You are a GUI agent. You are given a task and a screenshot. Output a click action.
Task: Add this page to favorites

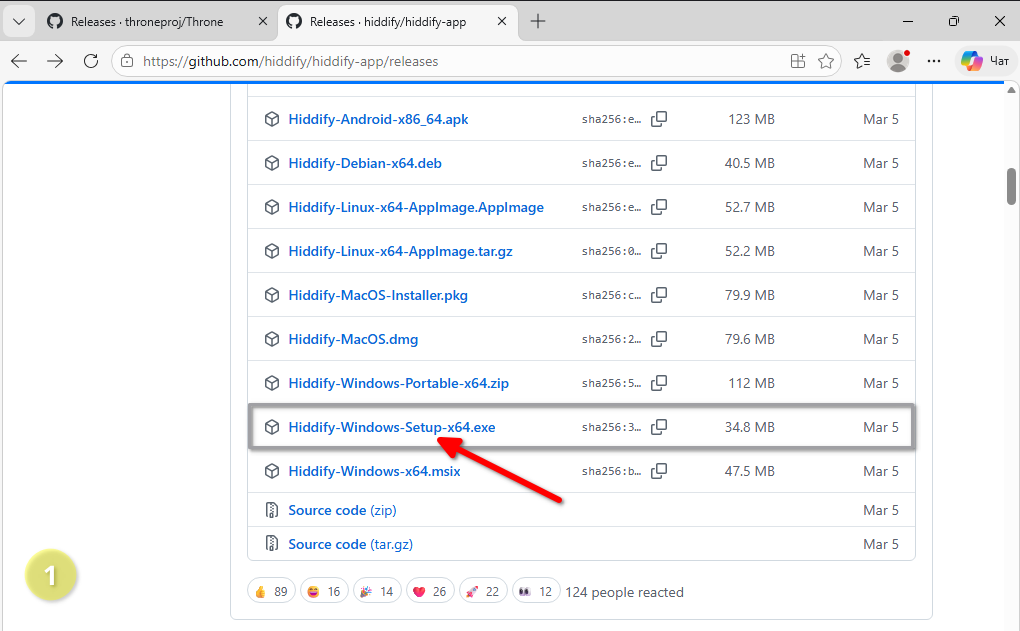tap(826, 61)
